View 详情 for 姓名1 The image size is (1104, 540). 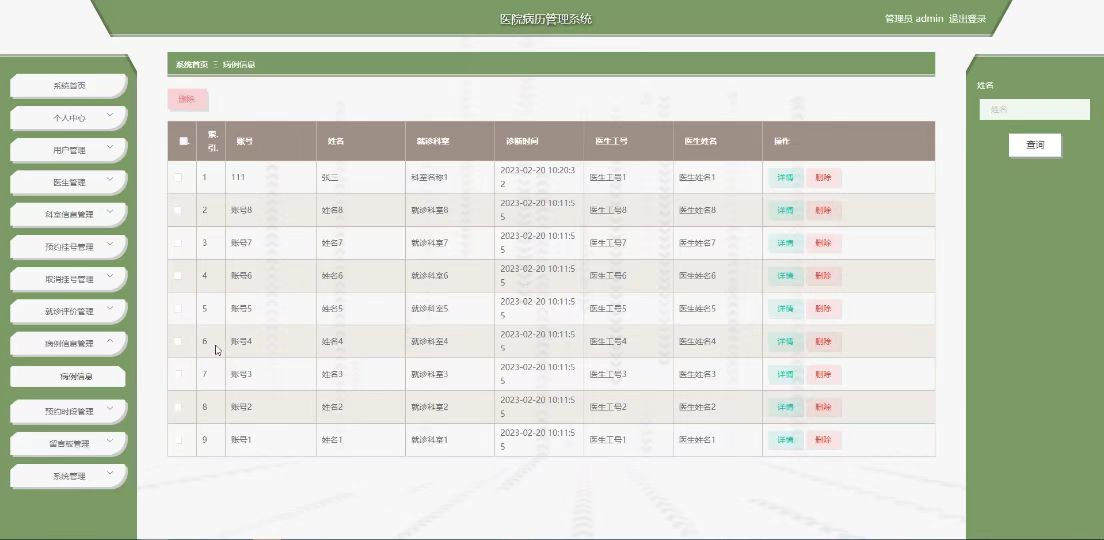point(785,440)
